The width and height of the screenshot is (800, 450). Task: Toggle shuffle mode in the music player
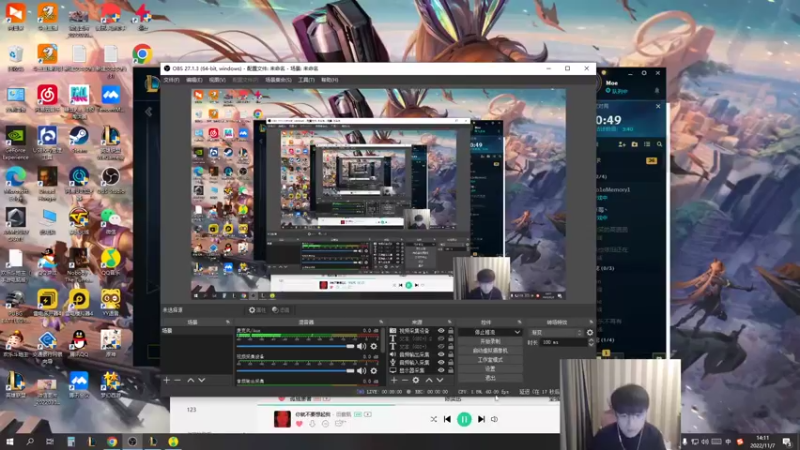433,419
